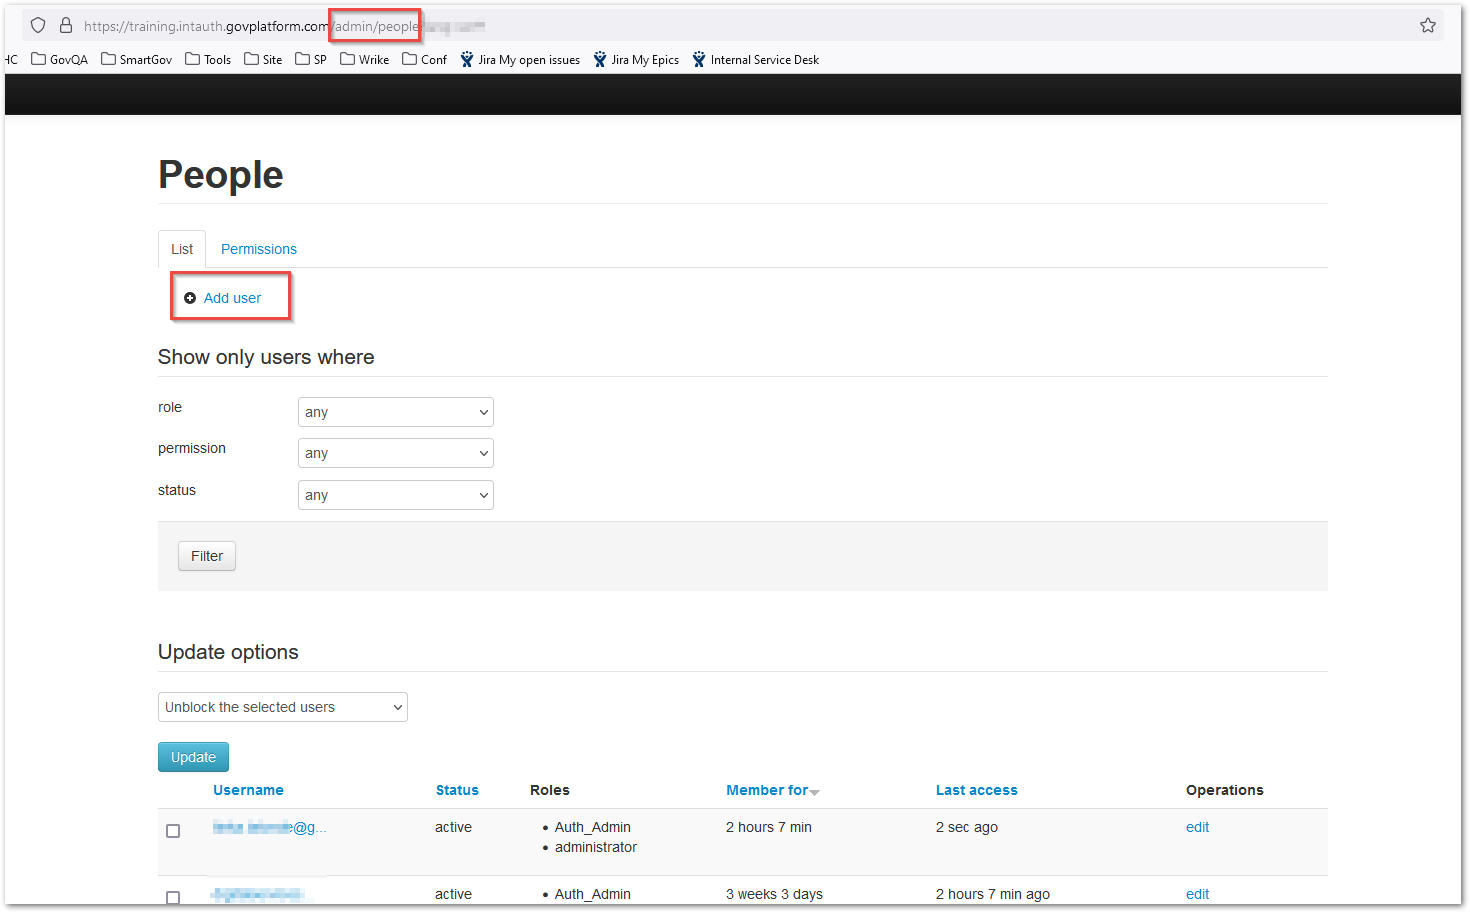This screenshot has width=1470, height=913.
Task: Tick the checkbox for the user with 3 weeks 3 days membership
Action: pos(173,897)
